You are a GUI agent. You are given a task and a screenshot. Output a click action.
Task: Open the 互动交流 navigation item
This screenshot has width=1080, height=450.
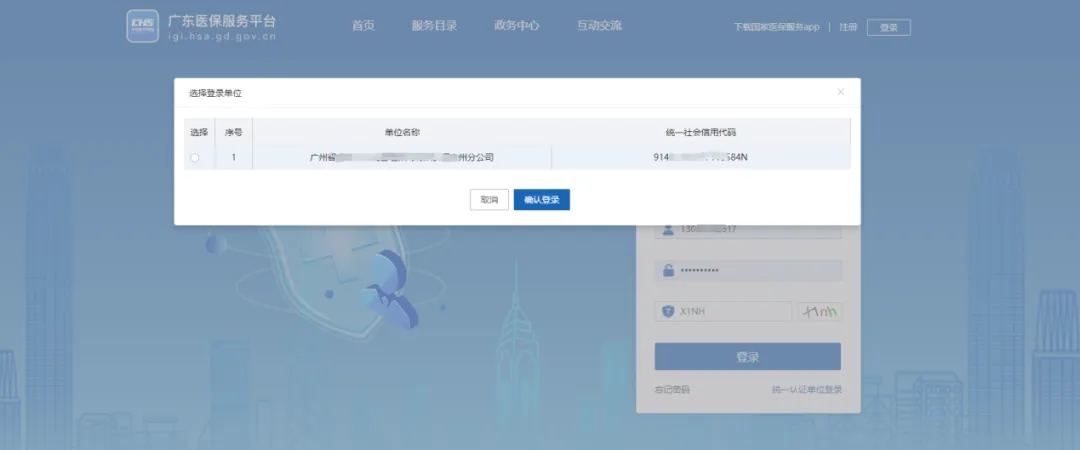coord(599,26)
